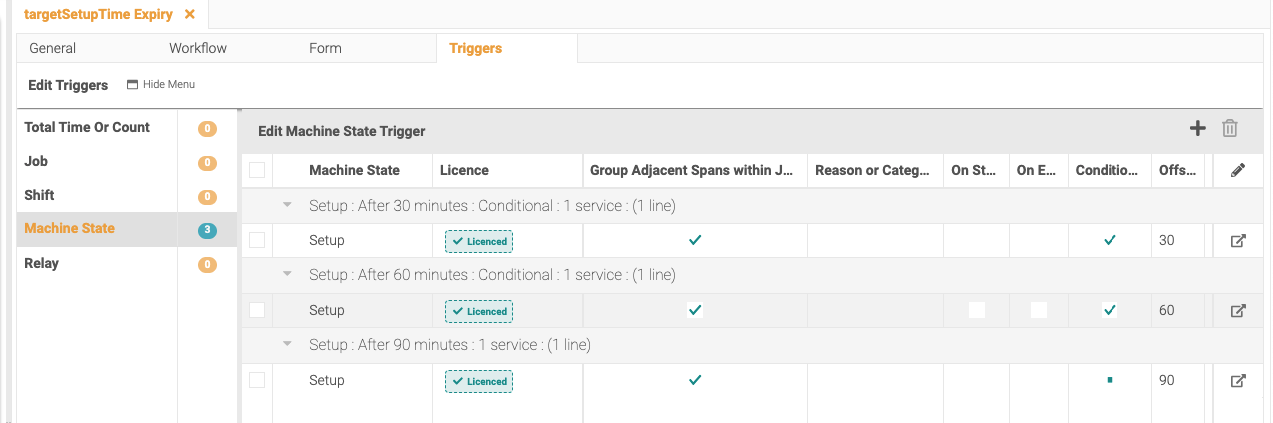Select the checkbox for the 60 offset row
This screenshot has height=423, width=1273.
coord(257,310)
